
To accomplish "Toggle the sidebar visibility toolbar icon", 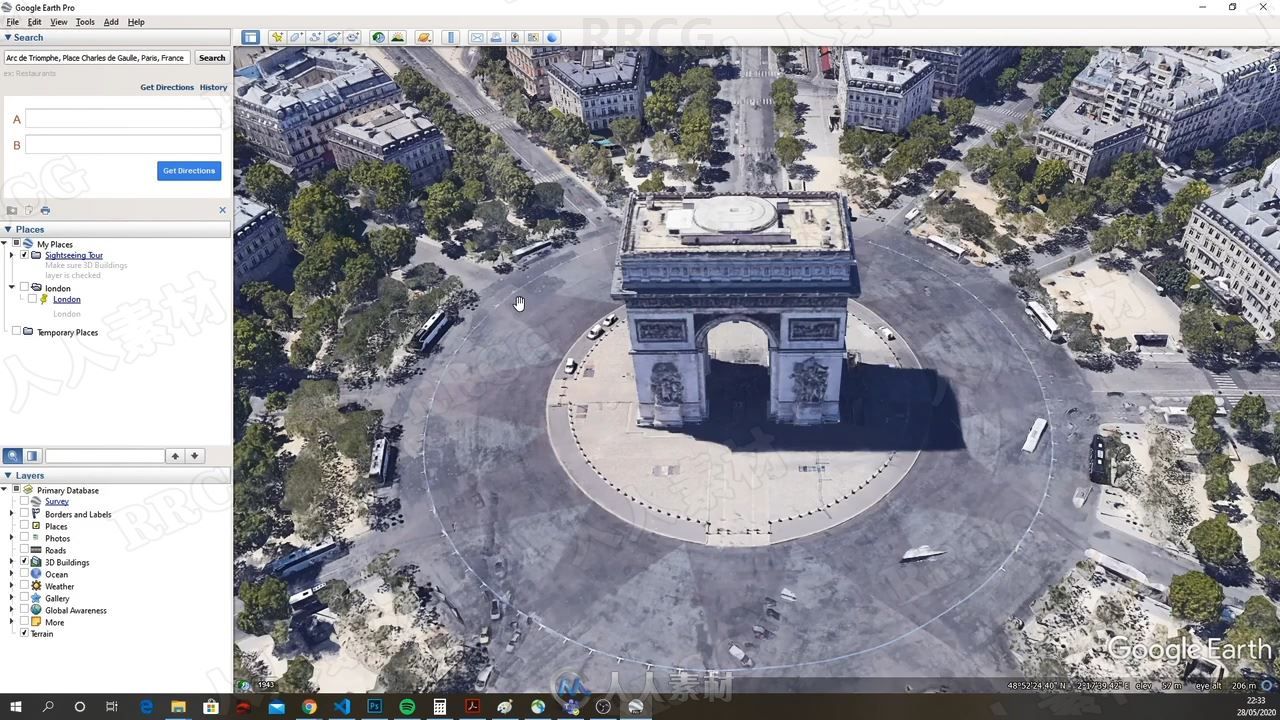I will point(250,37).
